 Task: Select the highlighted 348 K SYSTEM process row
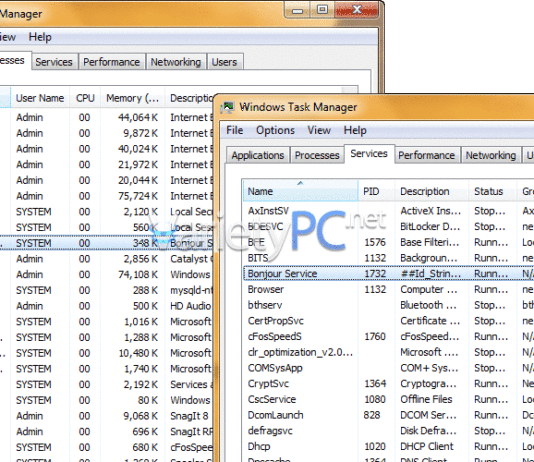[x=107, y=243]
